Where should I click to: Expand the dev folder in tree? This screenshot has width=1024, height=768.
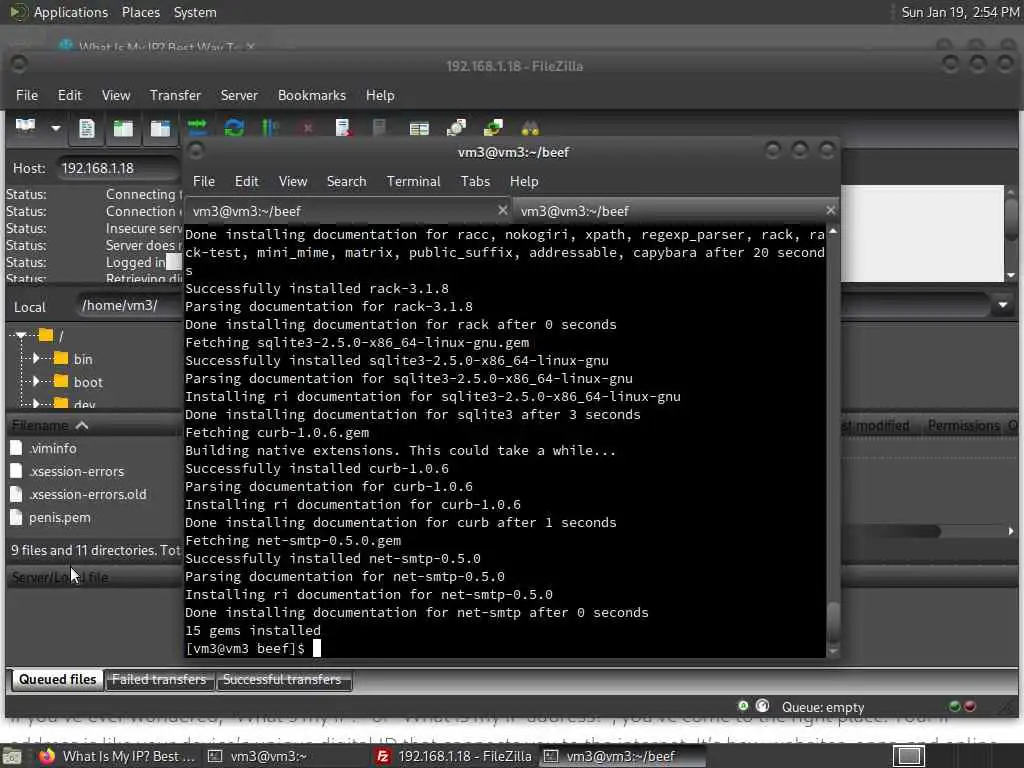tap(36, 404)
